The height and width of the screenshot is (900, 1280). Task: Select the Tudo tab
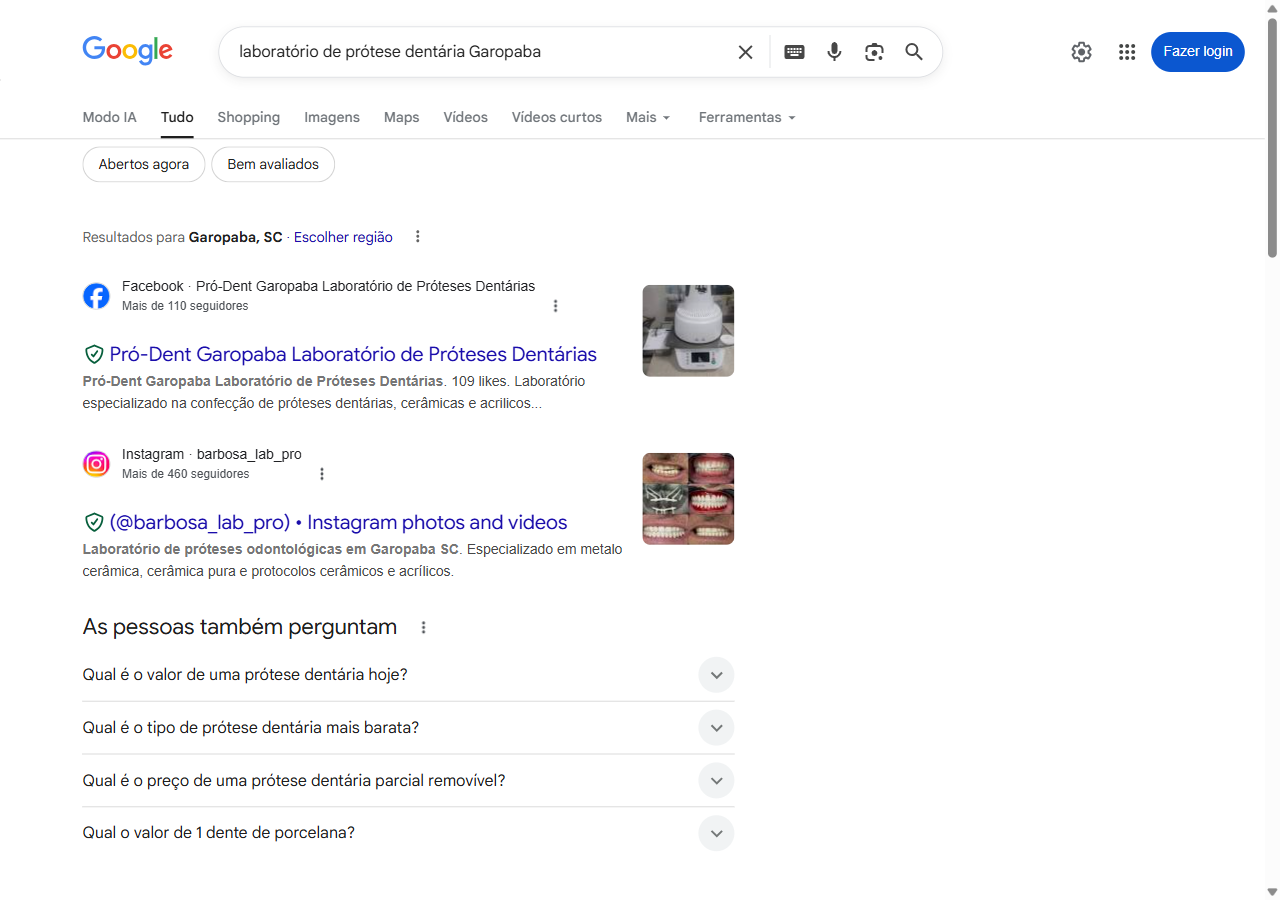pyautogui.click(x=177, y=117)
